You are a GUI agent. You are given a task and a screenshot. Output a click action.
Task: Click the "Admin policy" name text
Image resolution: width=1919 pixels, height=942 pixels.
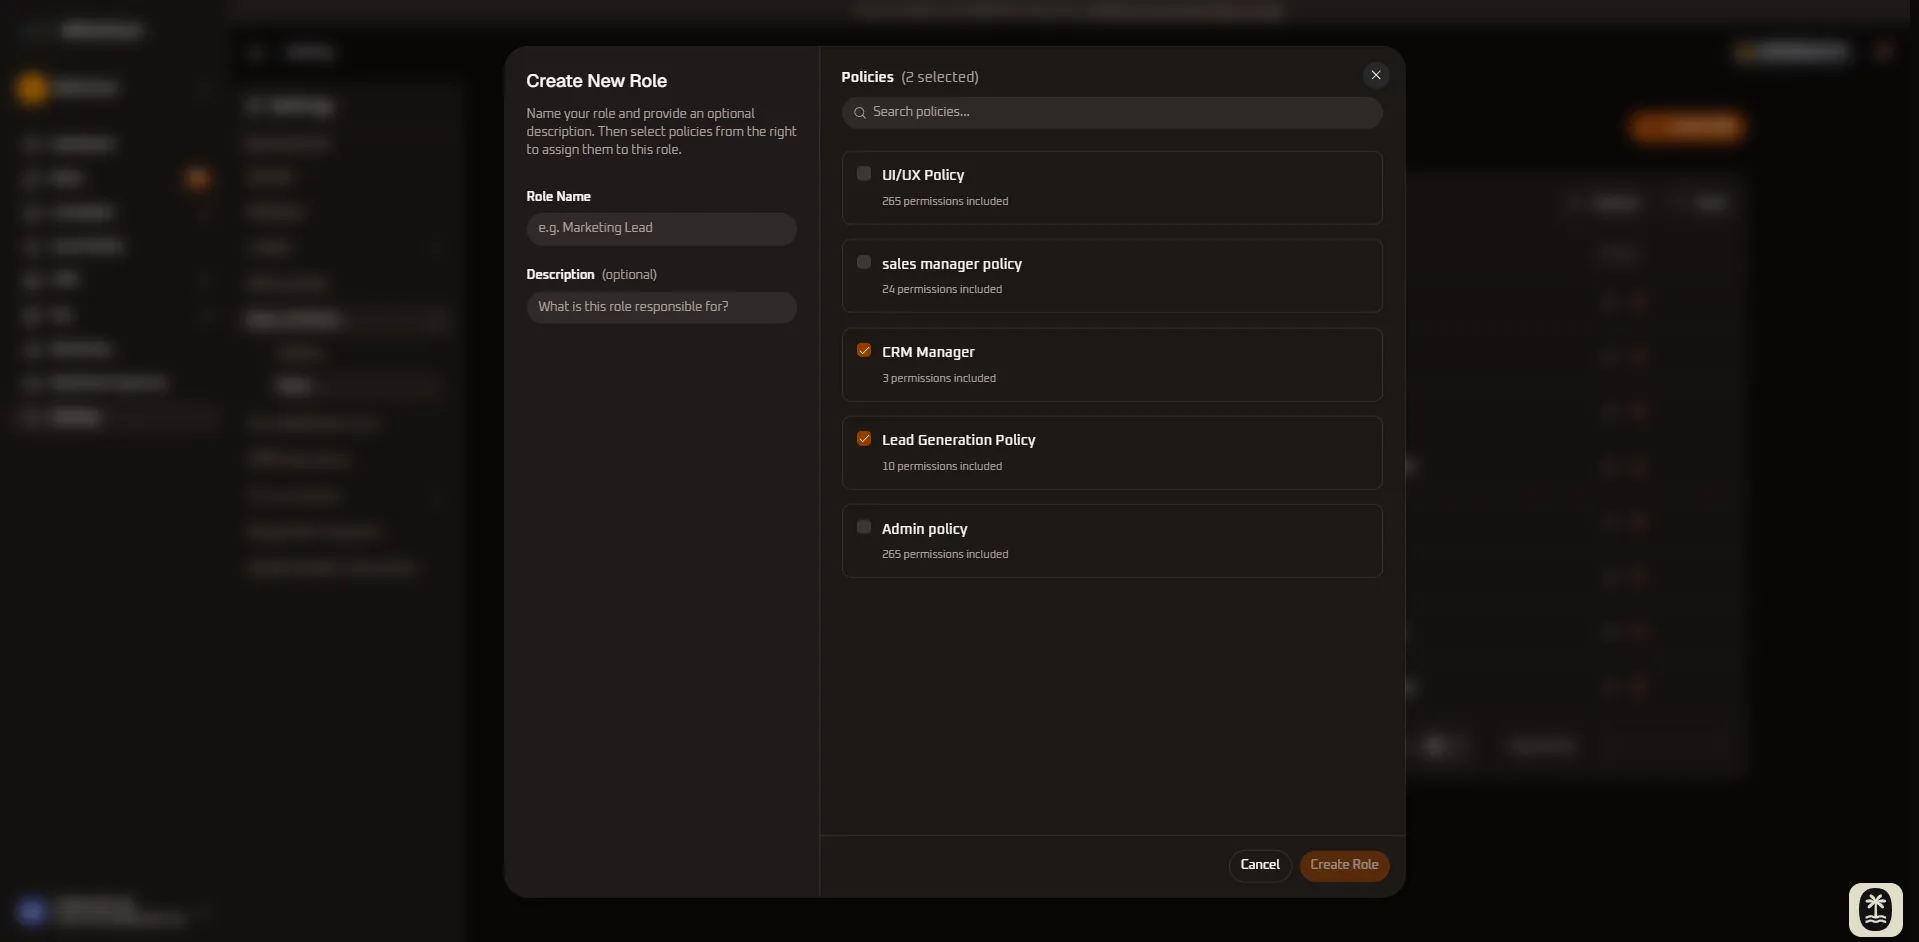pos(924,529)
